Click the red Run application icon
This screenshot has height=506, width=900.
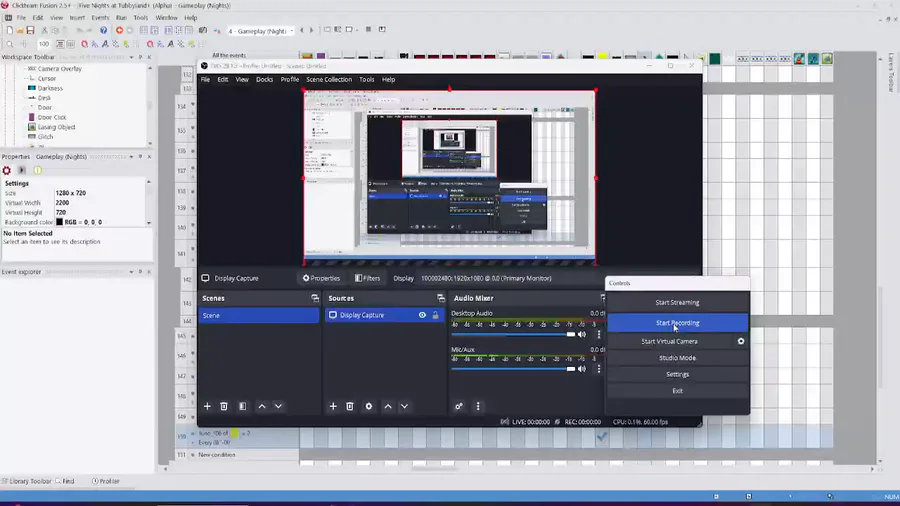(x=119, y=30)
